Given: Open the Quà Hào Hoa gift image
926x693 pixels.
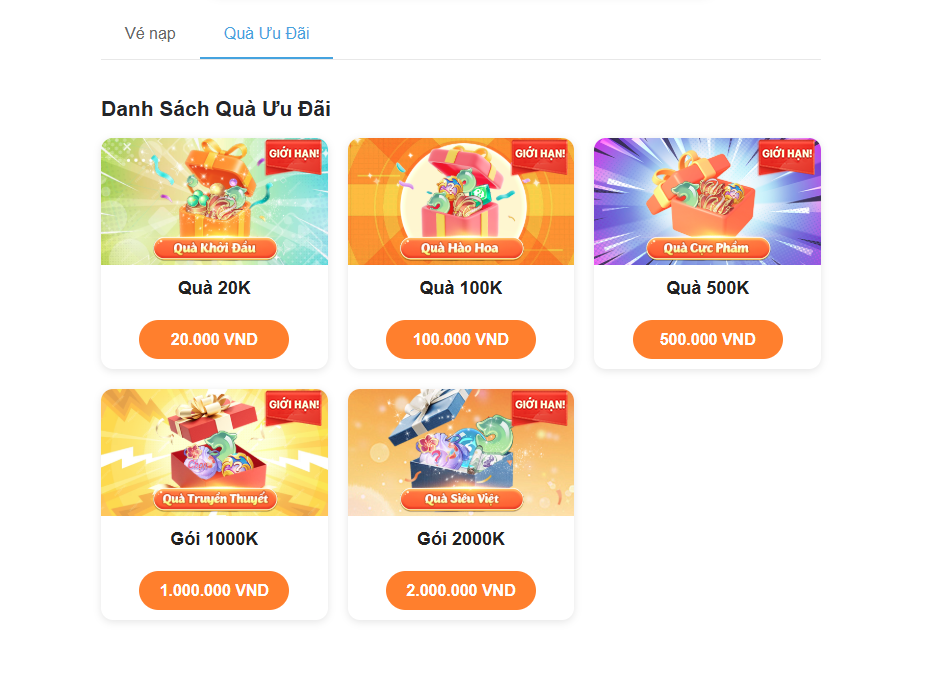Looking at the screenshot, I should point(461,201).
